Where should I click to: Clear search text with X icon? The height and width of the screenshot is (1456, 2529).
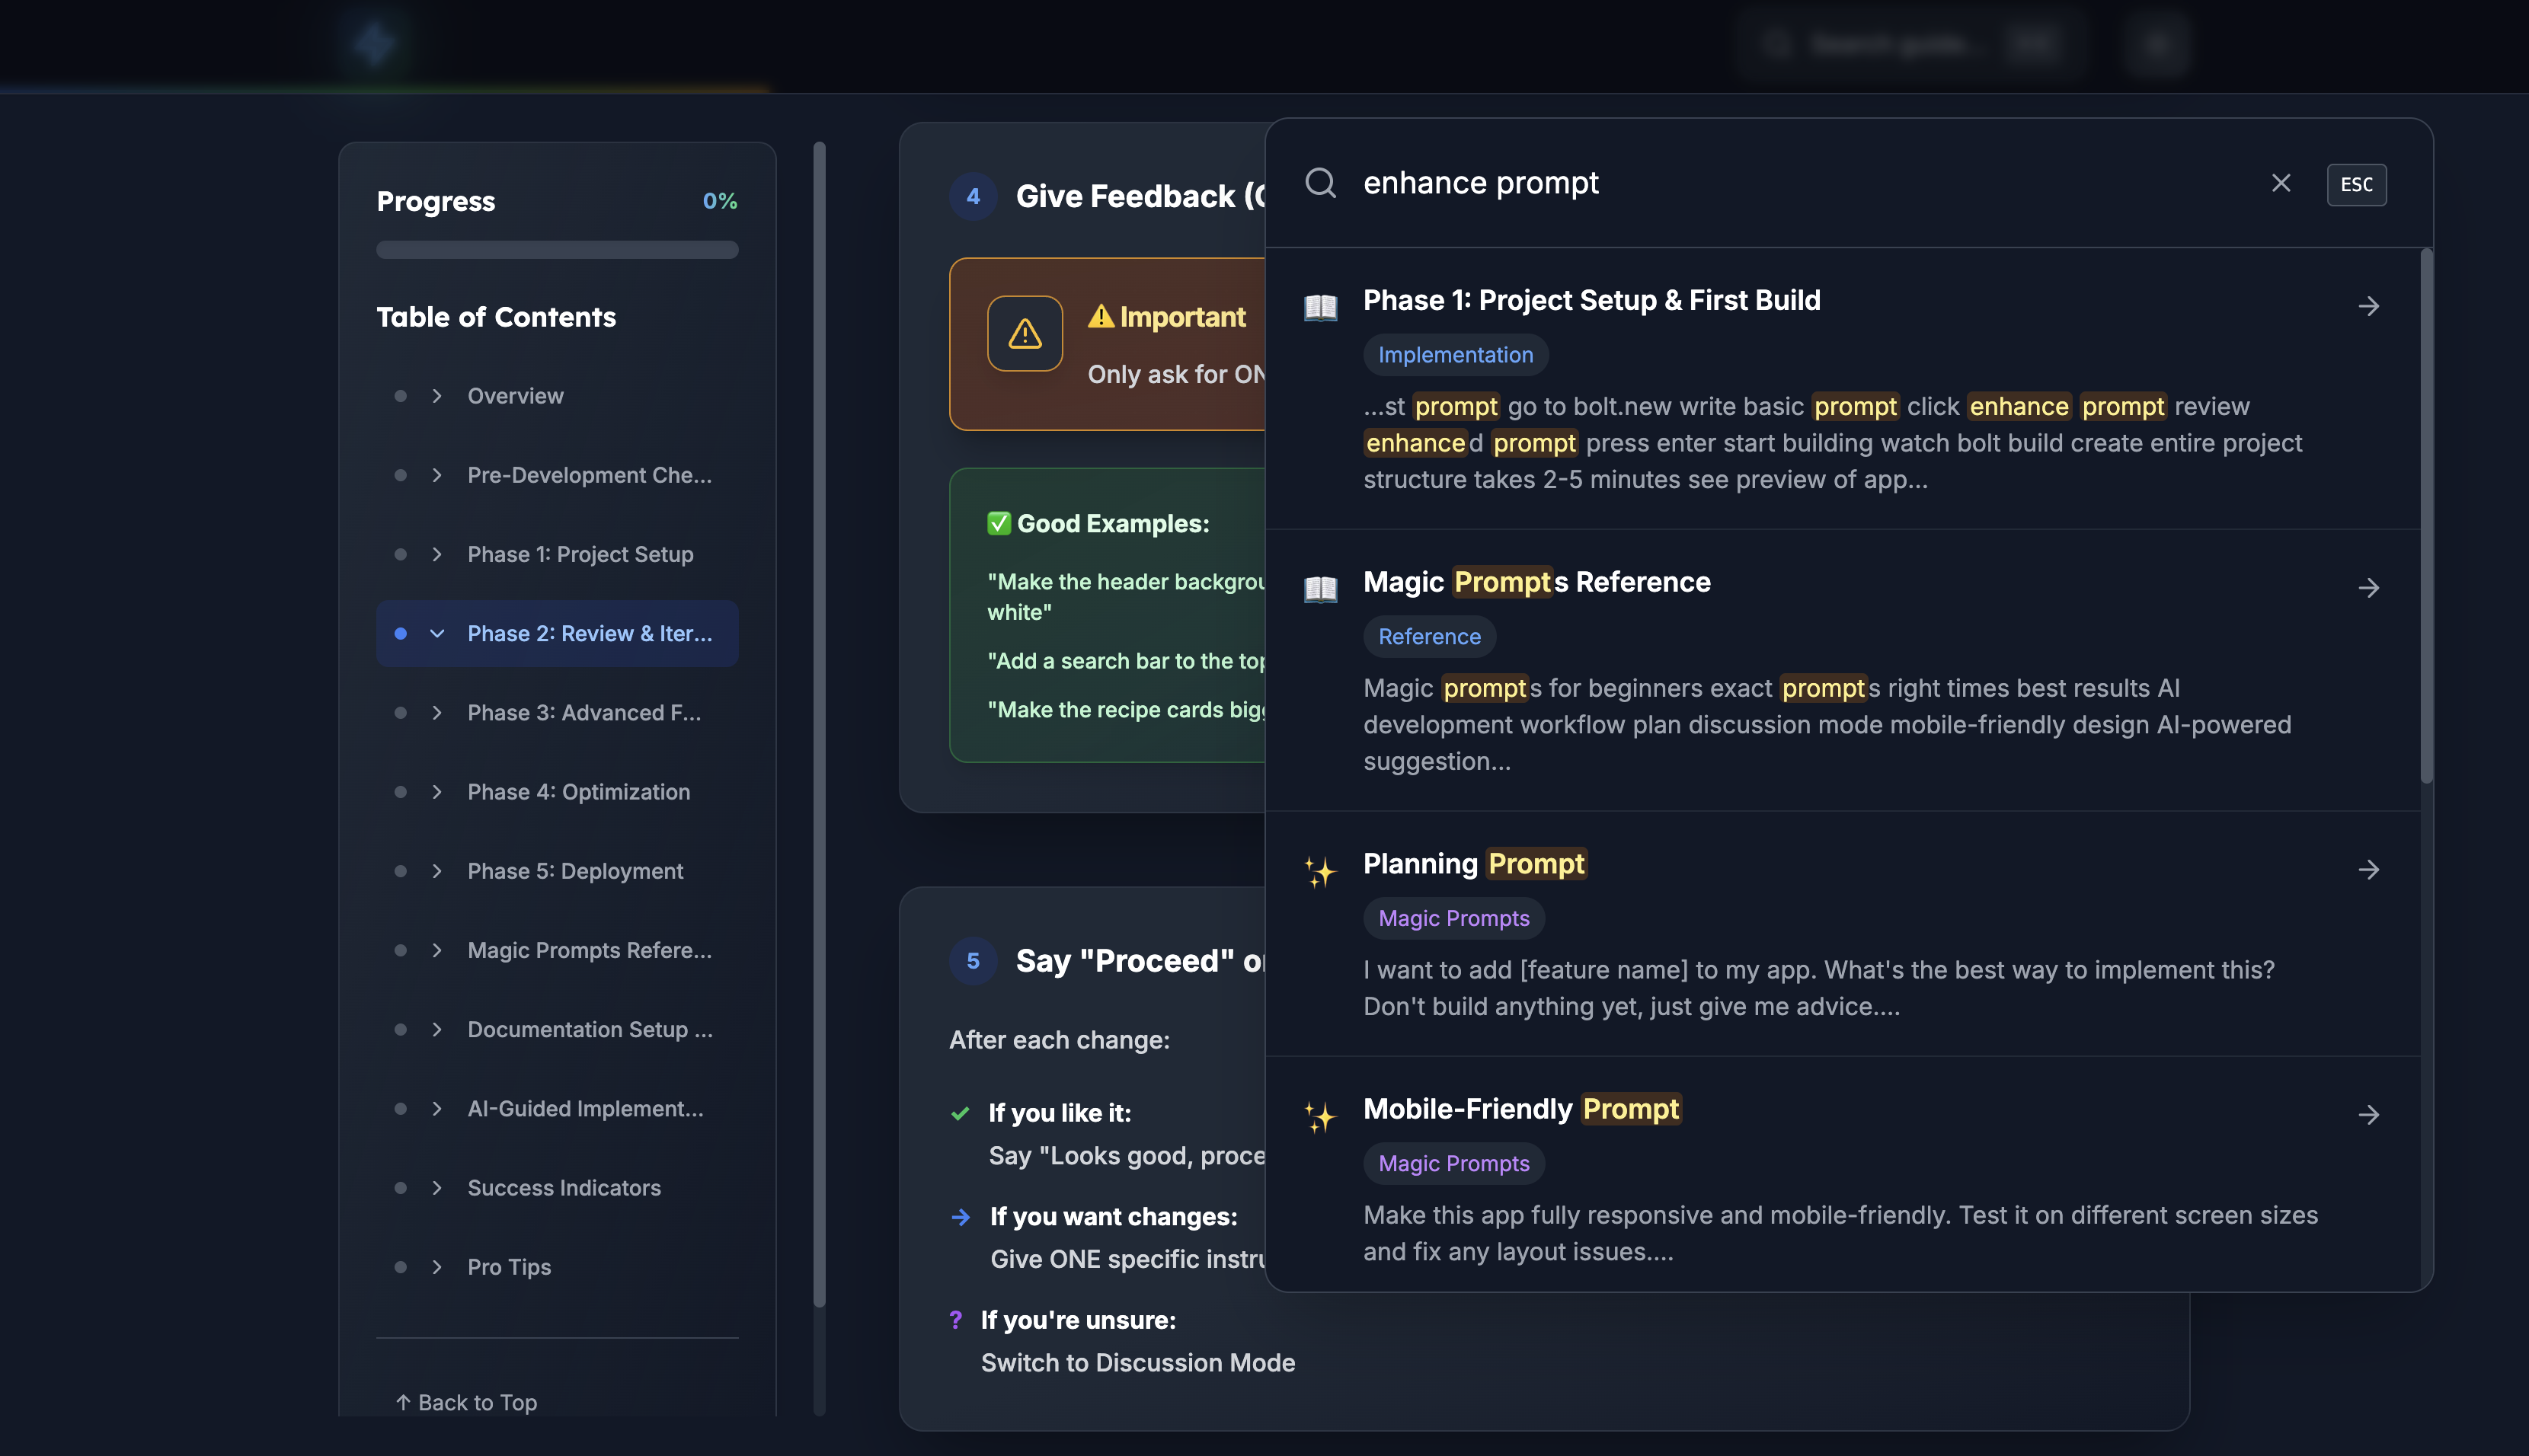click(x=2280, y=183)
